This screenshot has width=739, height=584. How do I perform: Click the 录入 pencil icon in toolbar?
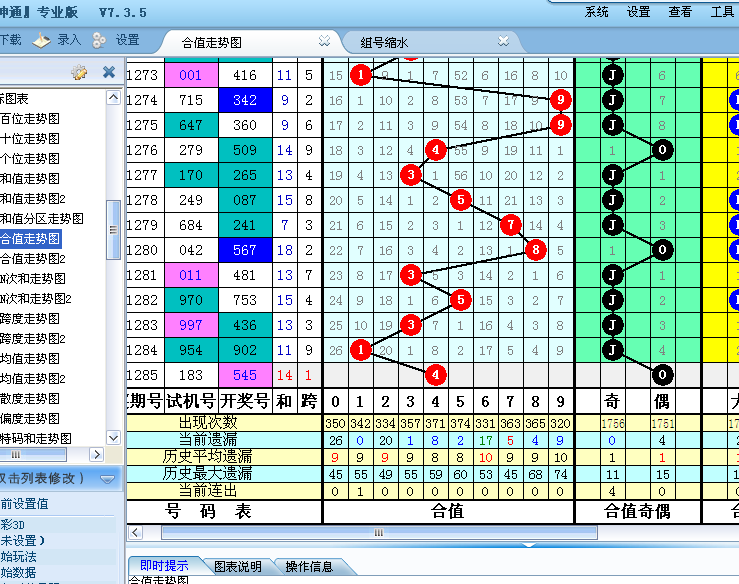pyautogui.click(x=41, y=41)
